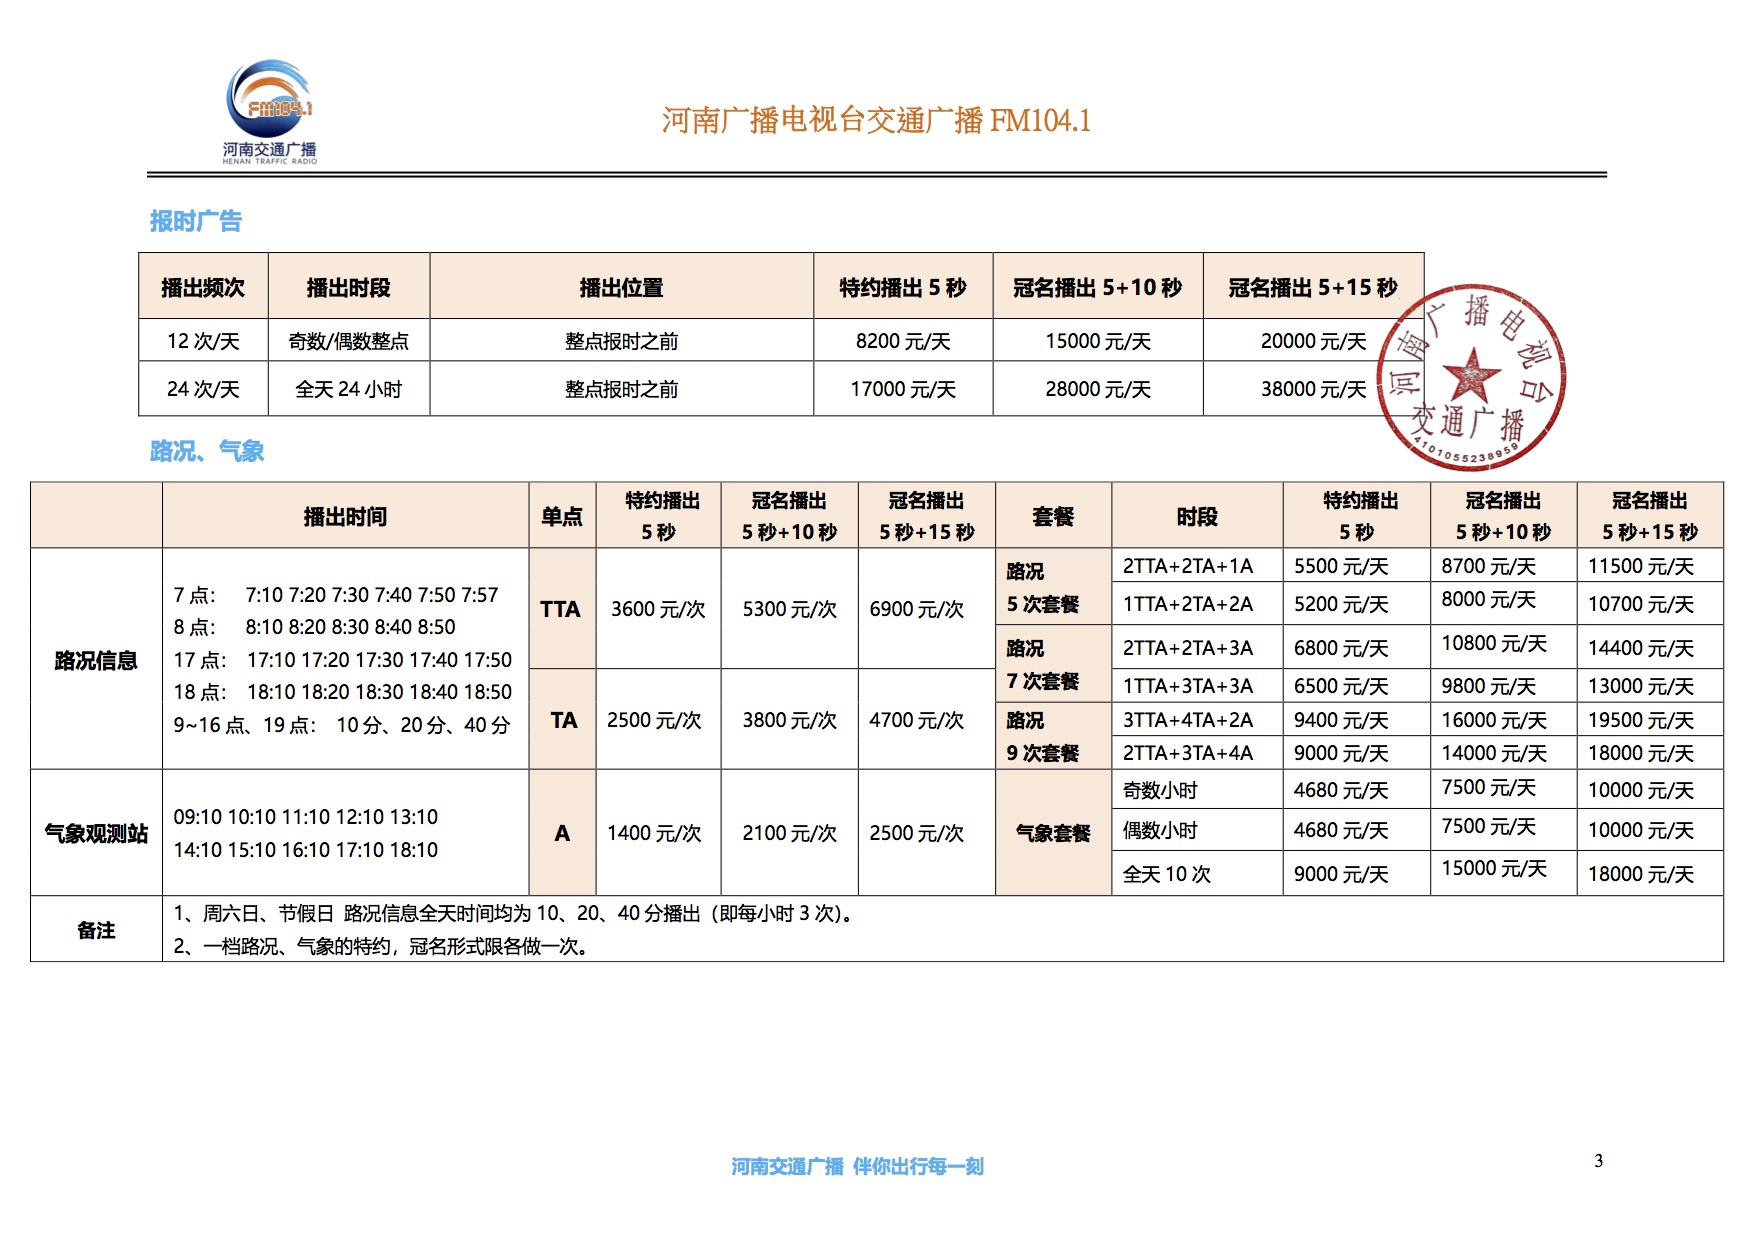Select the 全天 24 小时 cell
1754x1240 pixels.
[348, 389]
